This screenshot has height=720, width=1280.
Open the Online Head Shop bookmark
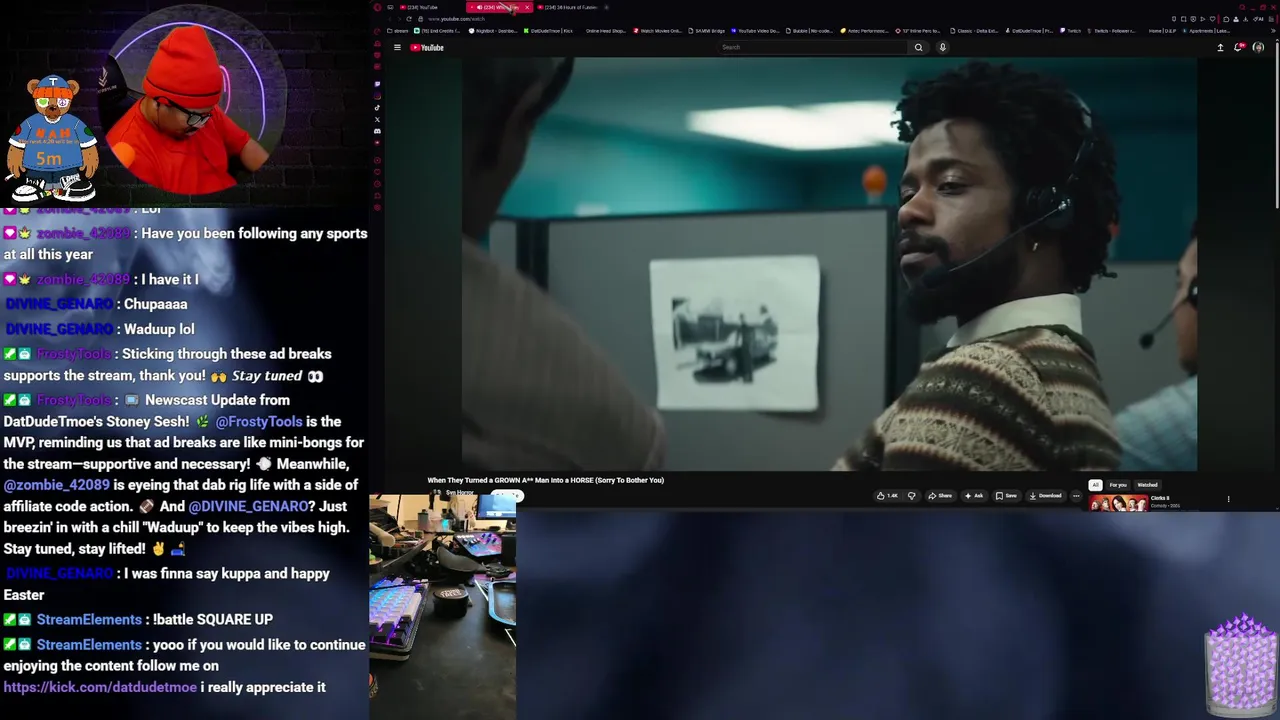click(605, 31)
